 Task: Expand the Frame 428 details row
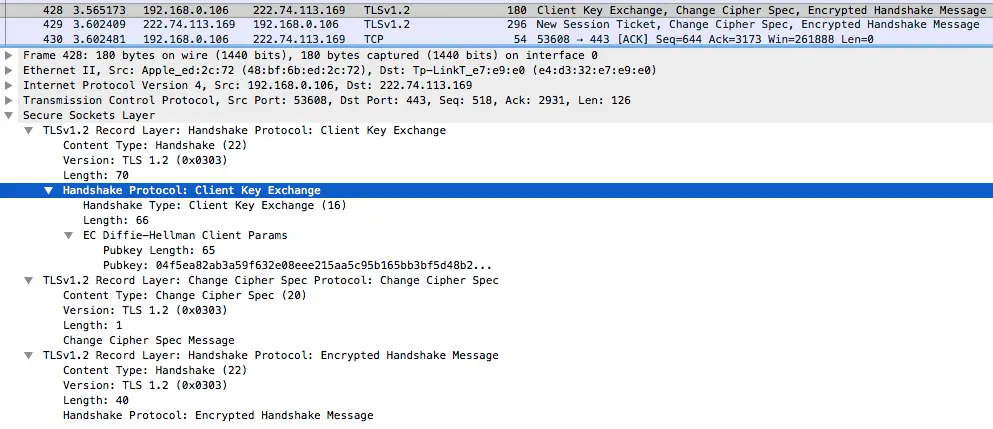8,56
